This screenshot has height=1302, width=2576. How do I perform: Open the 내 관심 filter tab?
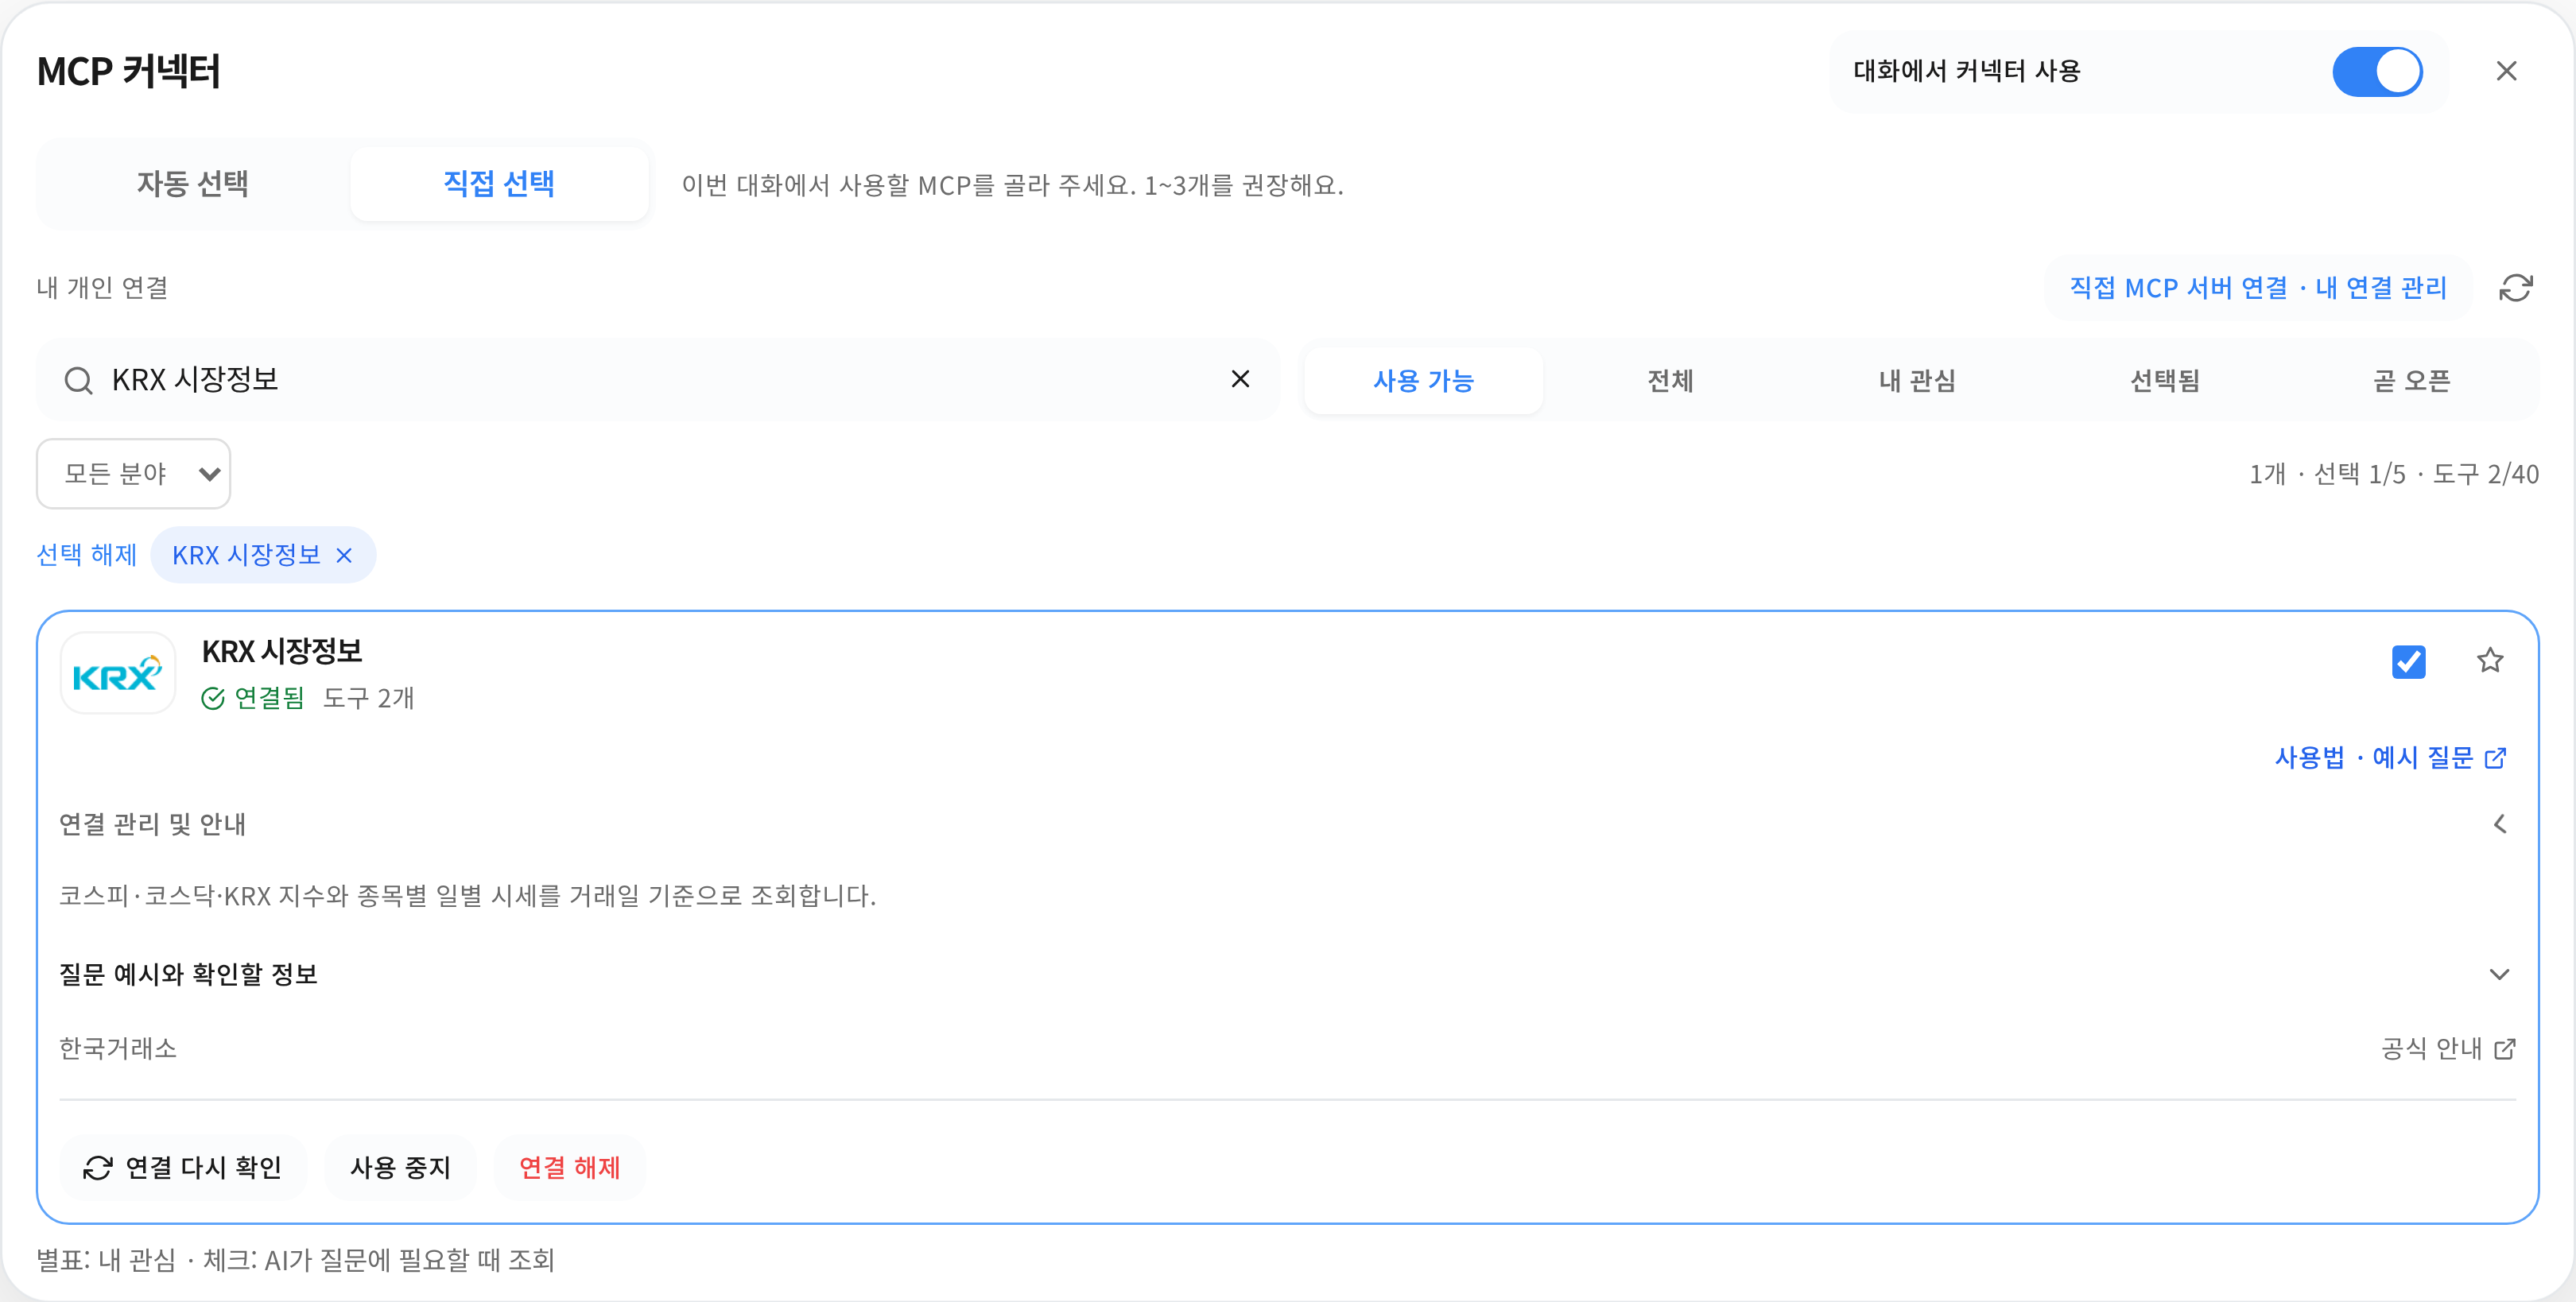(x=1917, y=381)
